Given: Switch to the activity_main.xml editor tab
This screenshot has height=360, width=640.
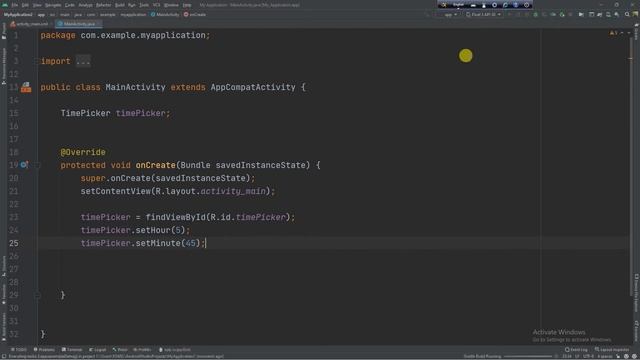Looking at the screenshot, I should (30, 24).
